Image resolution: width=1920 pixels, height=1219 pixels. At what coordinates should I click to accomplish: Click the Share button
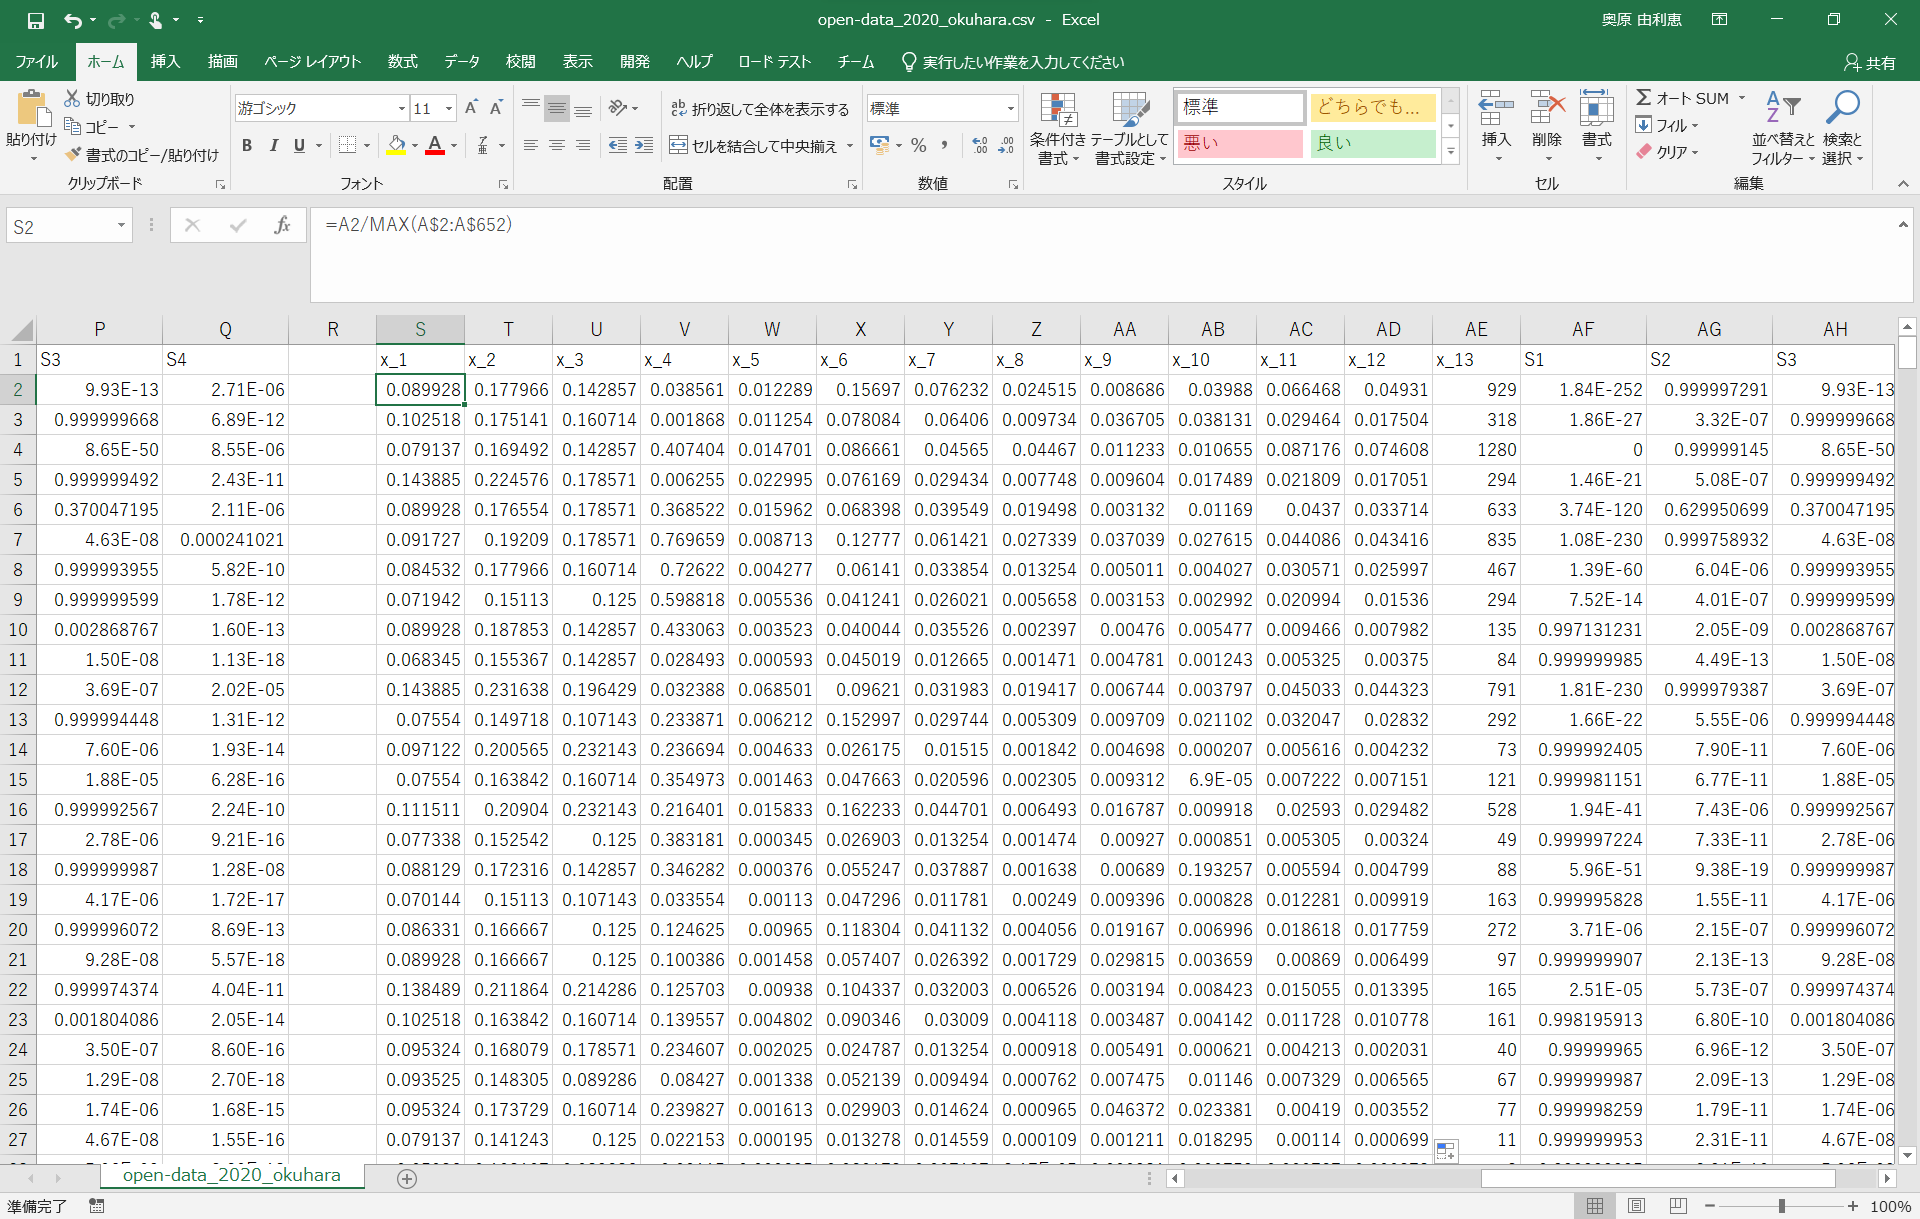pyautogui.click(x=1869, y=62)
